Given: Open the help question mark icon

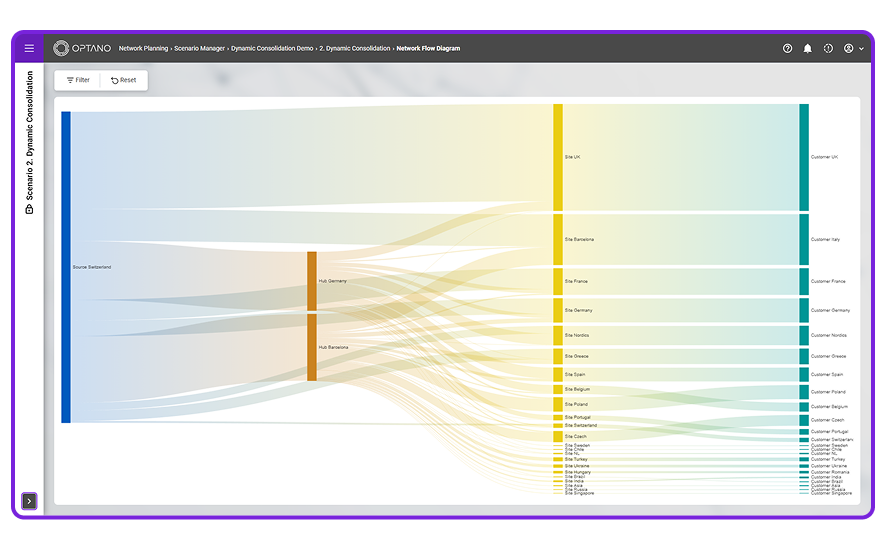Looking at the screenshot, I should tap(787, 49).
